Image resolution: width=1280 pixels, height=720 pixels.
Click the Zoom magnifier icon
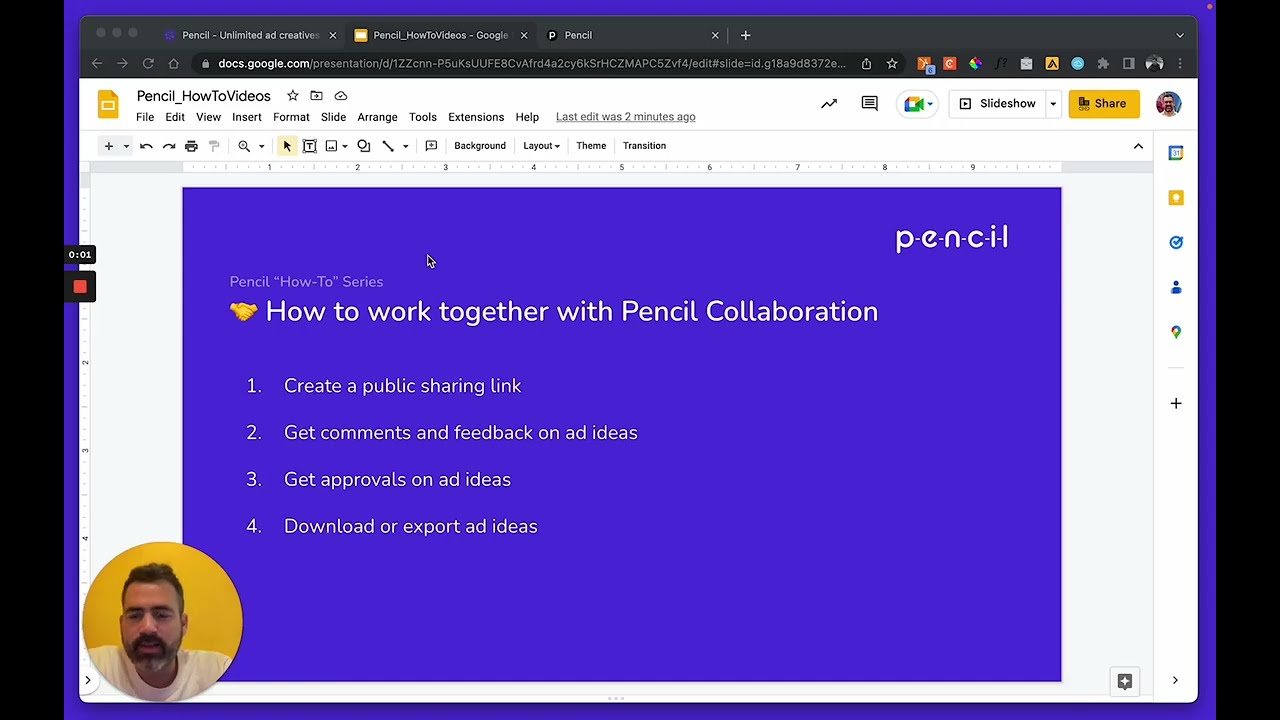click(x=244, y=146)
